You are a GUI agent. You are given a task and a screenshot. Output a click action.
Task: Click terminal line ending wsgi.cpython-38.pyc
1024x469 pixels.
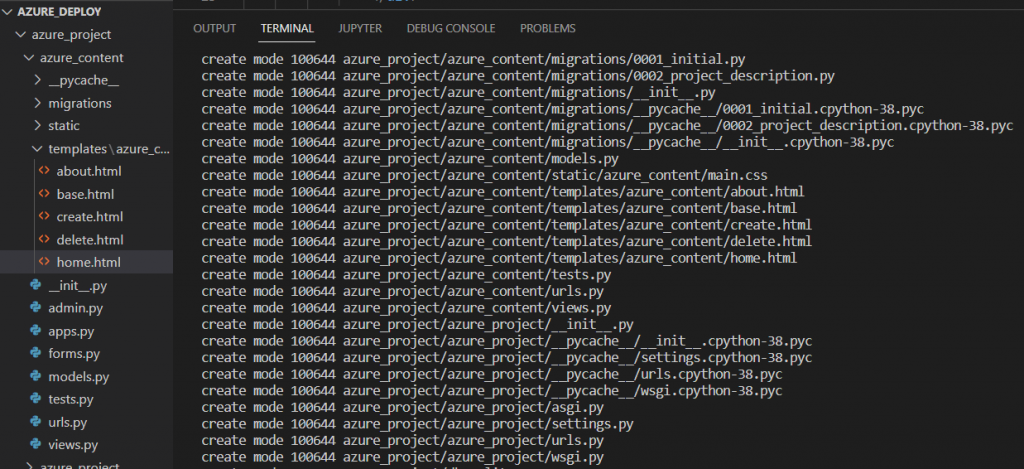click(492, 391)
